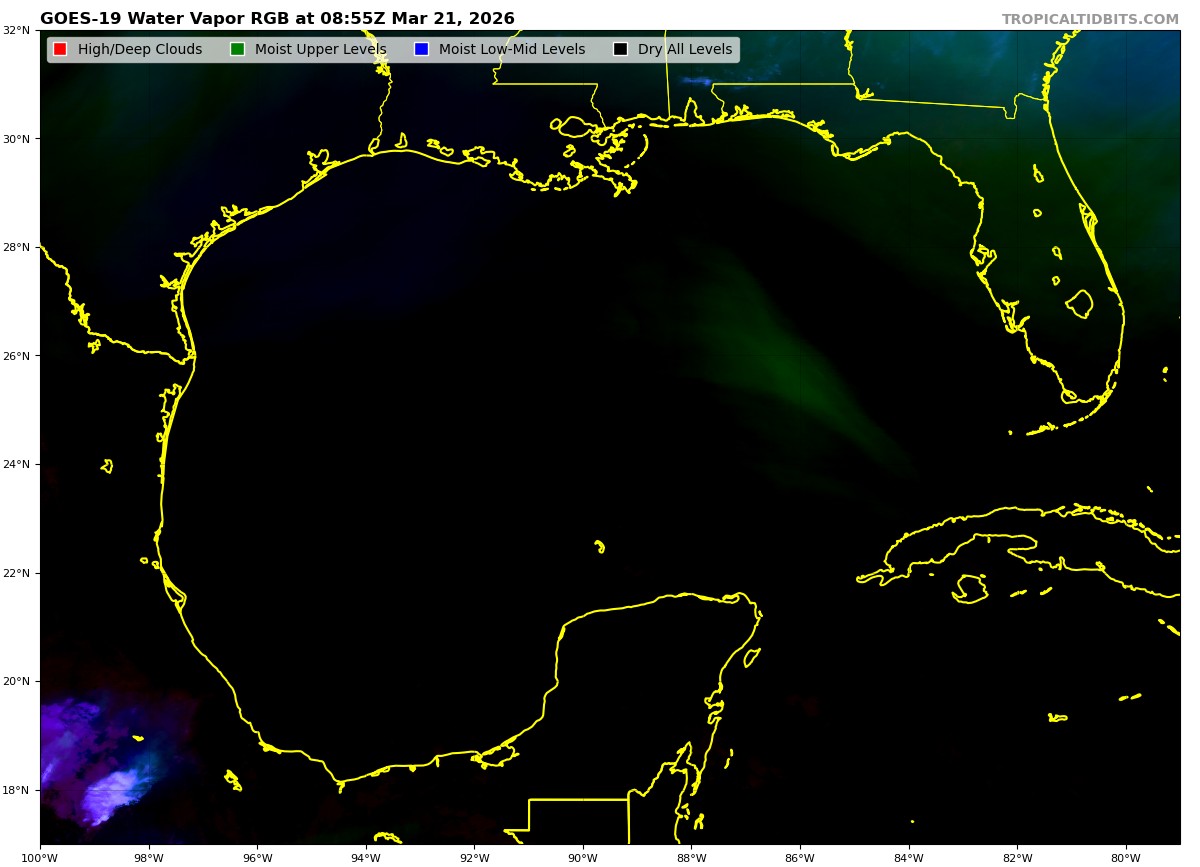
Task: Select the Moist Upper Levels legend label
Action: [320, 50]
